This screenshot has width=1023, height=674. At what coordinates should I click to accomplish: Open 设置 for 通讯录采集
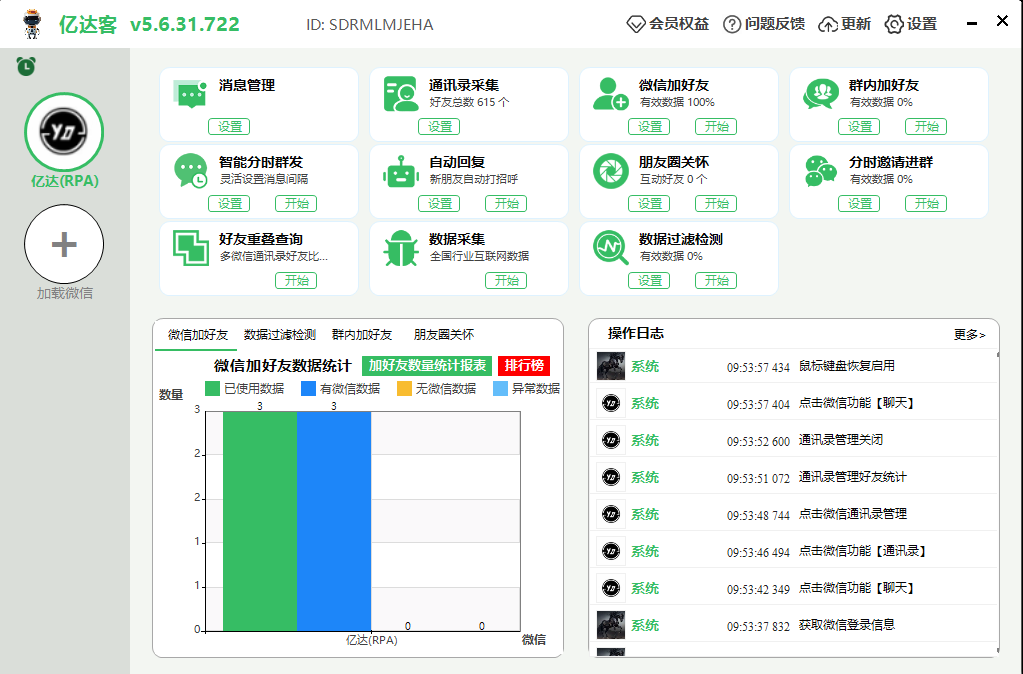click(x=439, y=127)
